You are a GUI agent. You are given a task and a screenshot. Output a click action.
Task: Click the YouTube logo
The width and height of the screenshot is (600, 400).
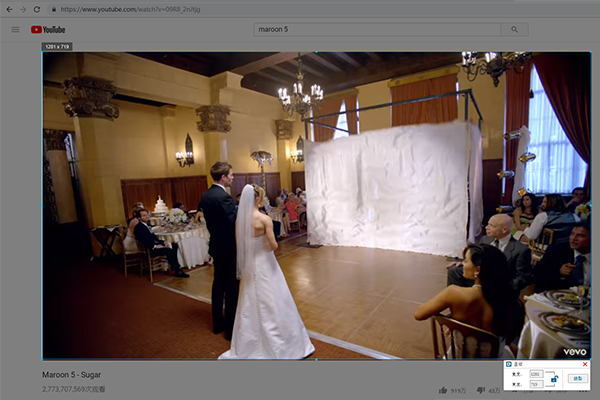tap(48, 29)
